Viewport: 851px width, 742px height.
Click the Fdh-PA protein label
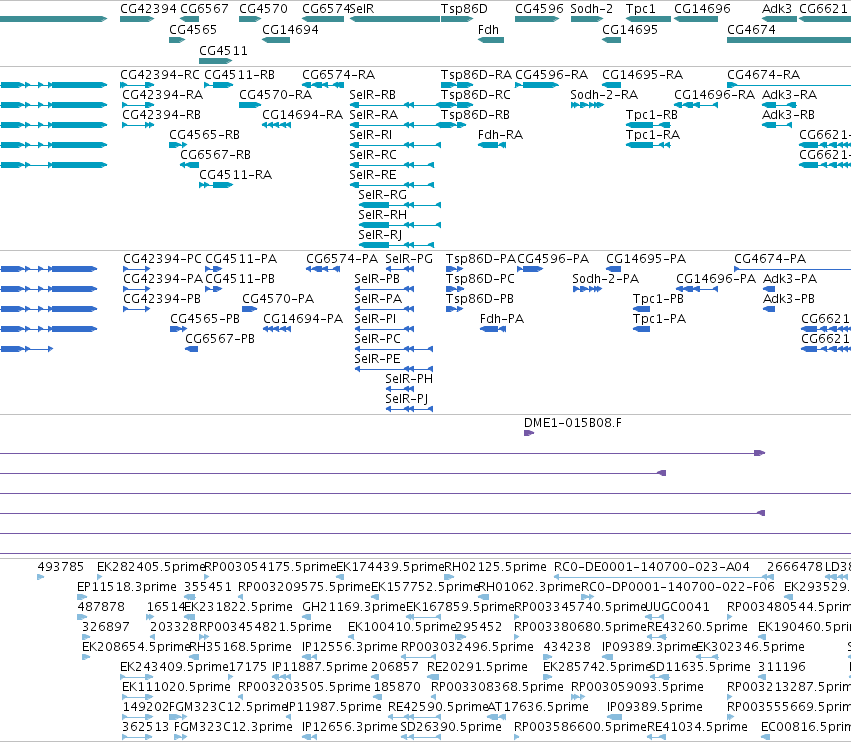coord(502,319)
